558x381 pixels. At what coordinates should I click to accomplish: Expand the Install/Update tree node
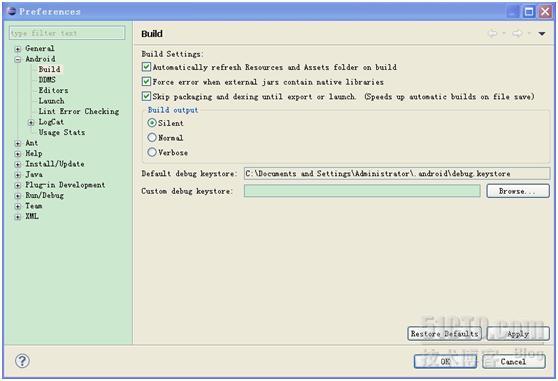point(17,164)
